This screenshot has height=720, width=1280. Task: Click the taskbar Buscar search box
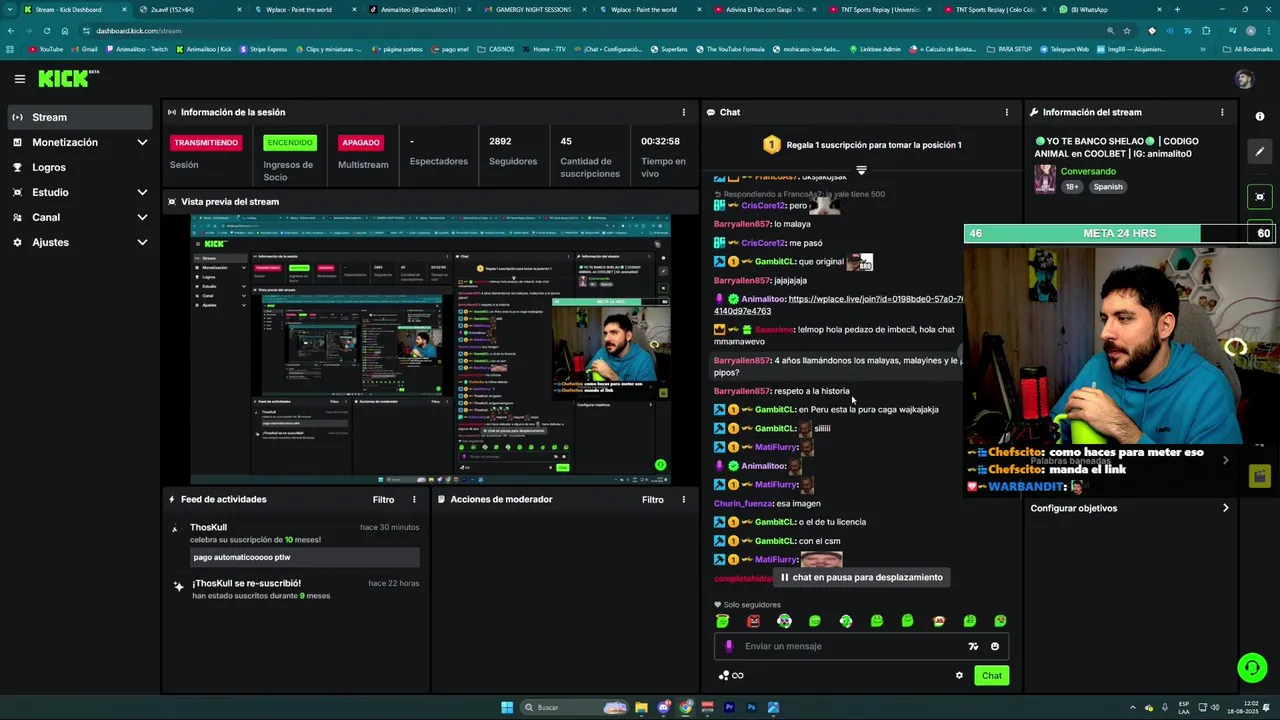[574, 707]
